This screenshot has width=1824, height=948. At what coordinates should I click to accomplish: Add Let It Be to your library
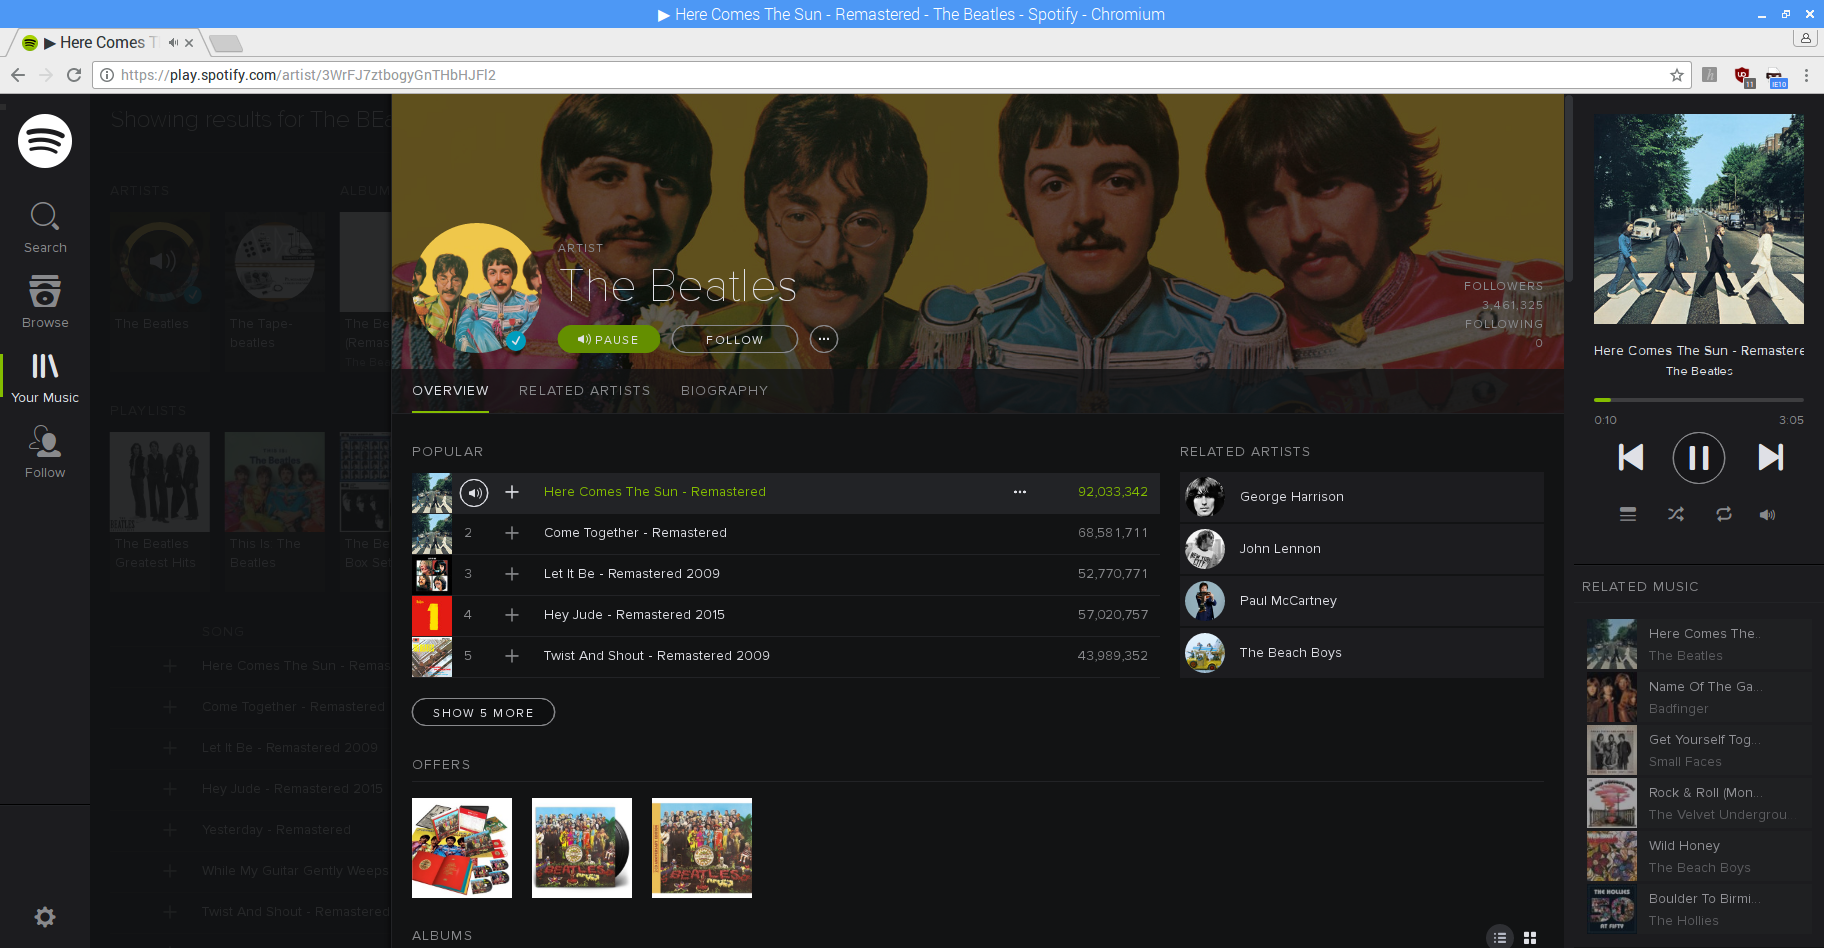pyautogui.click(x=512, y=574)
